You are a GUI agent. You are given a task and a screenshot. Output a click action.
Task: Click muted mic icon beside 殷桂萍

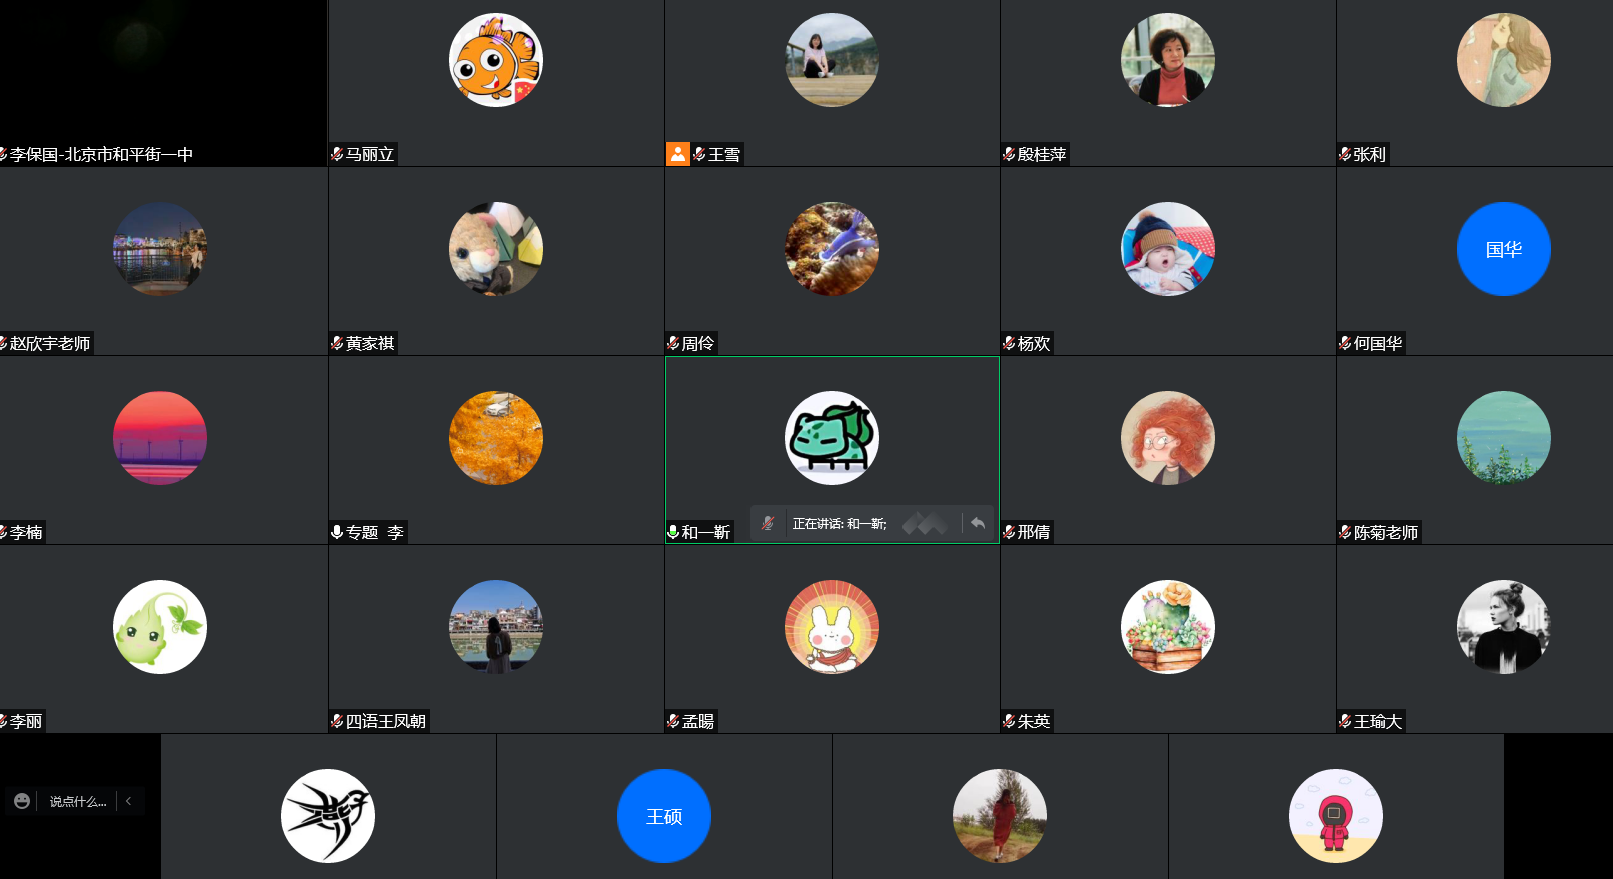tap(1010, 154)
